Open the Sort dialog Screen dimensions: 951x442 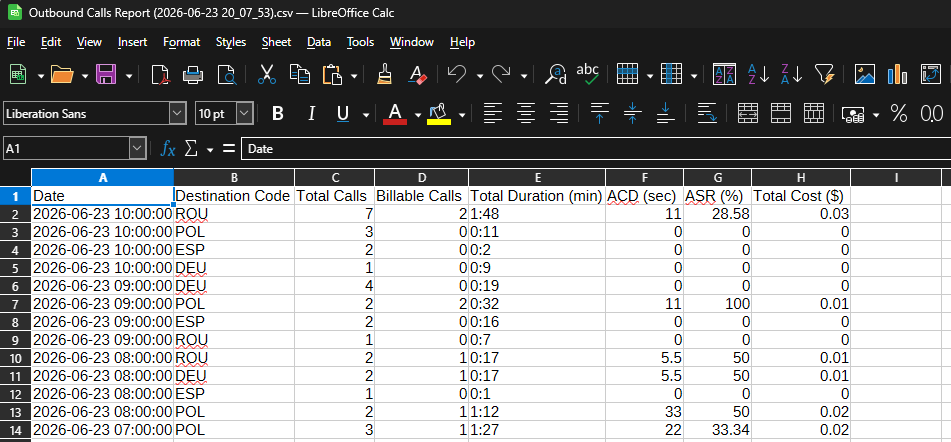pos(724,75)
